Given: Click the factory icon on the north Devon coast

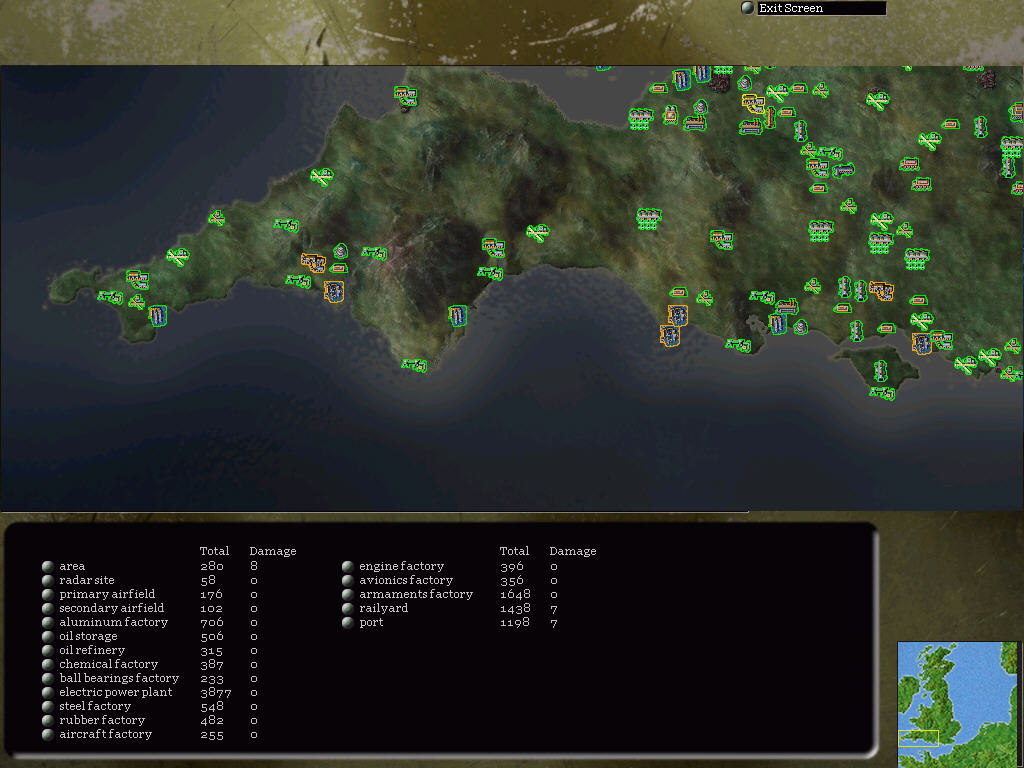Looking at the screenshot, I should coord(406,96).
